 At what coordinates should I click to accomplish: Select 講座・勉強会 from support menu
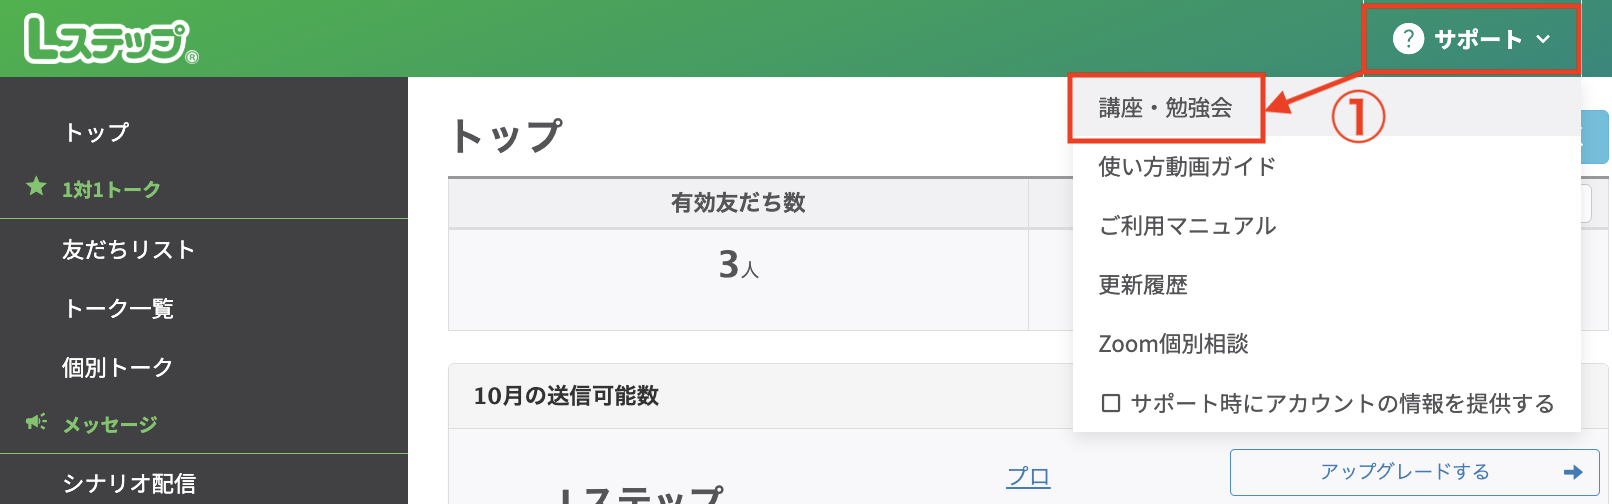(1165, 108)
